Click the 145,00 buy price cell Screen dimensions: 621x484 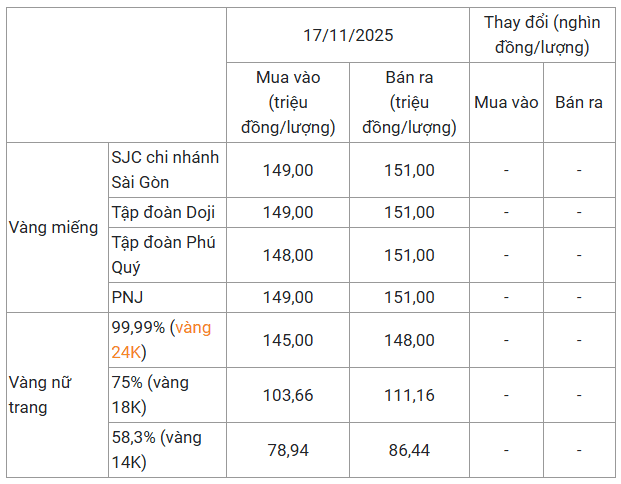click(288, 340)
